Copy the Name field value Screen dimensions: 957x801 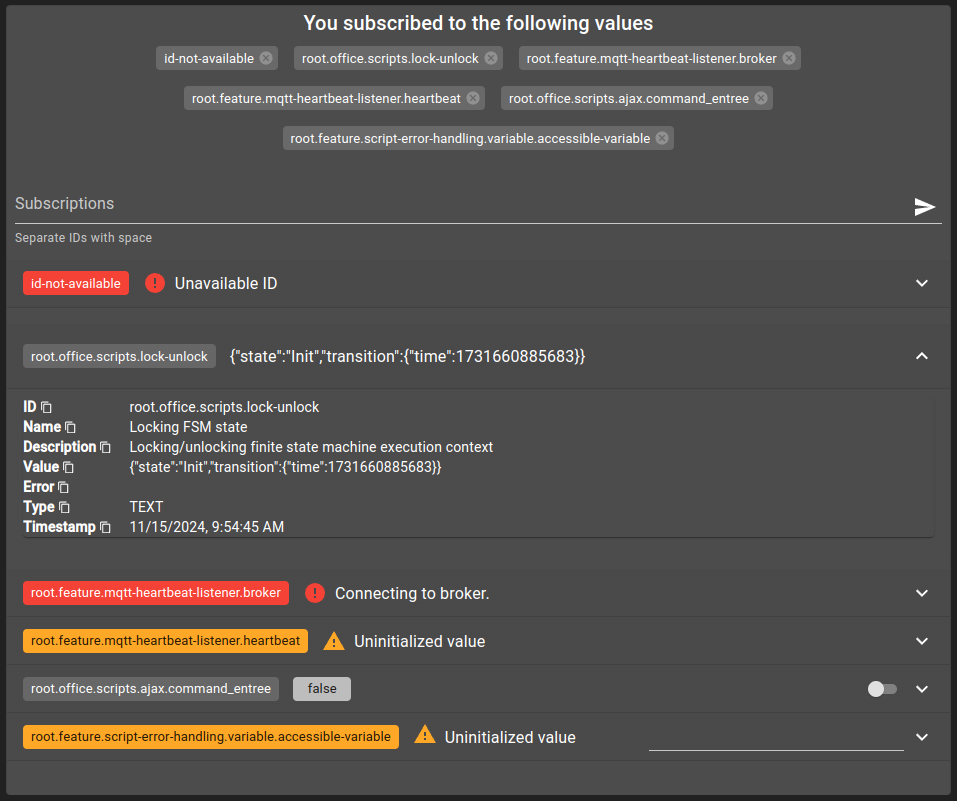[x=70, y=427]
